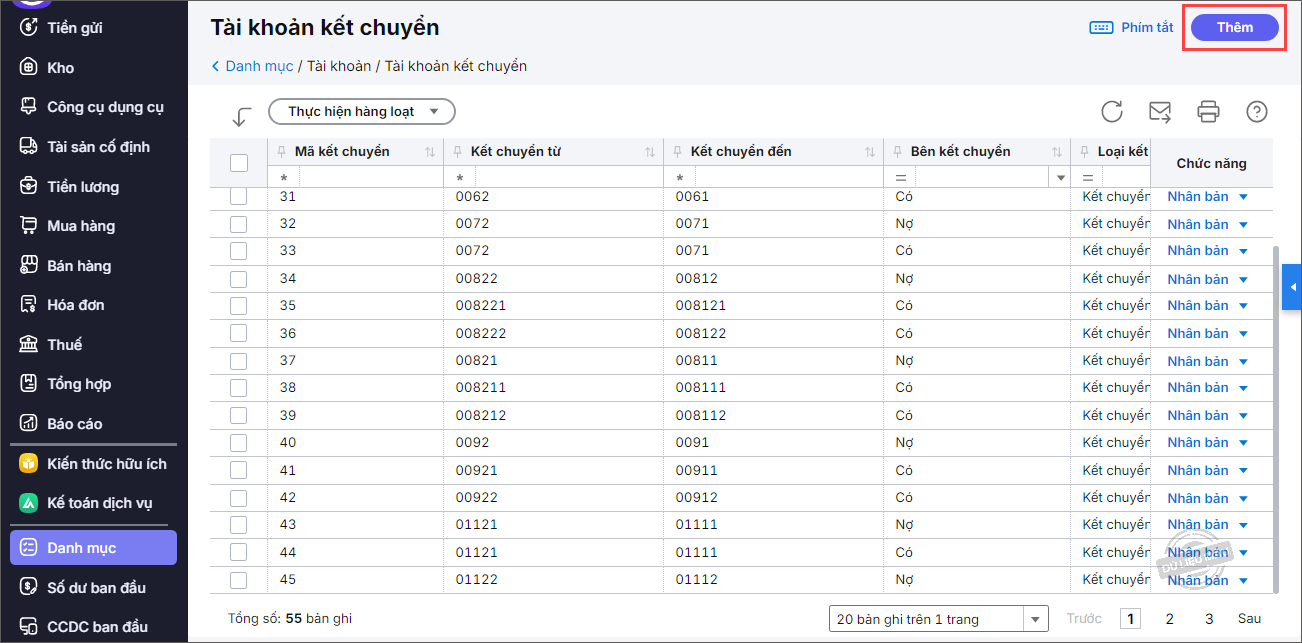Viewport: 1302px width, 643px height.
Task: Open the CCDC ban đầu icon
Action: pyautogui.click(x=29, y=627)
